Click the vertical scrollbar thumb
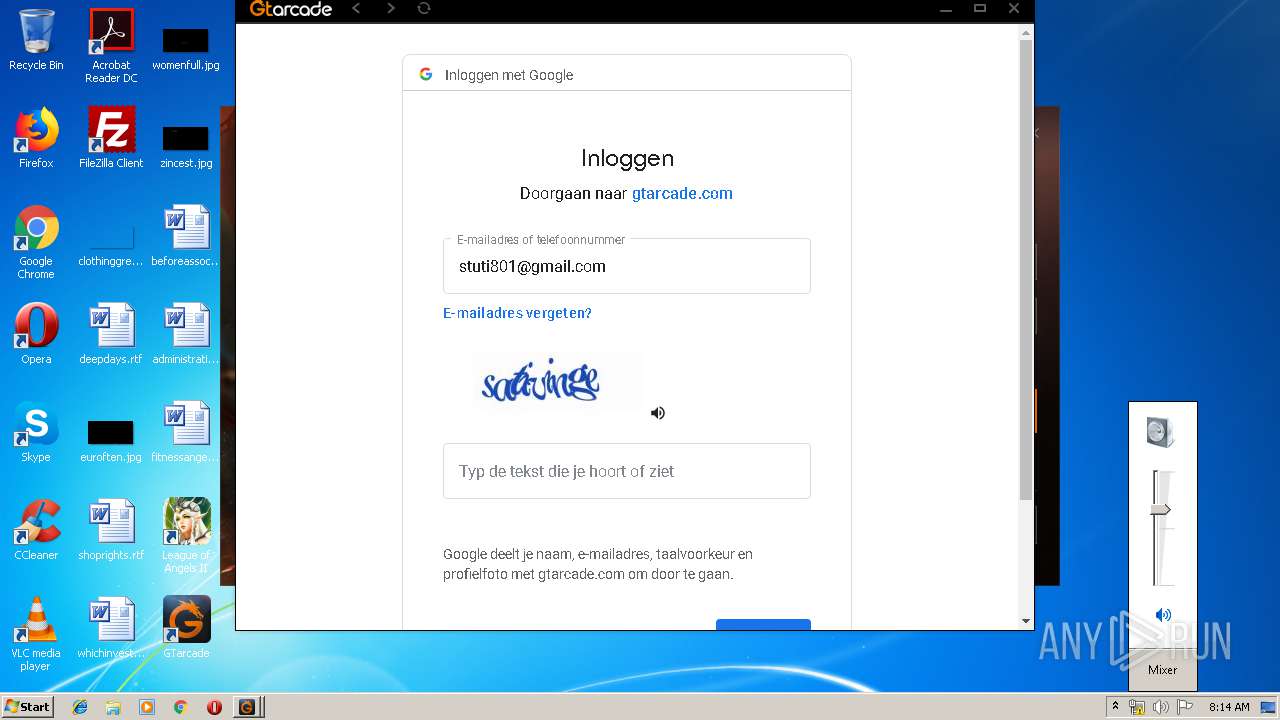 pyautogui.click(x=1025, y=270)
